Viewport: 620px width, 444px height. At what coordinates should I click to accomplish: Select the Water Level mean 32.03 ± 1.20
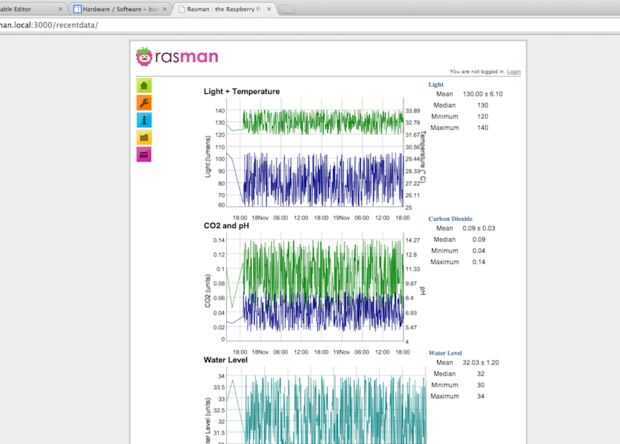(x=480, y=362)
